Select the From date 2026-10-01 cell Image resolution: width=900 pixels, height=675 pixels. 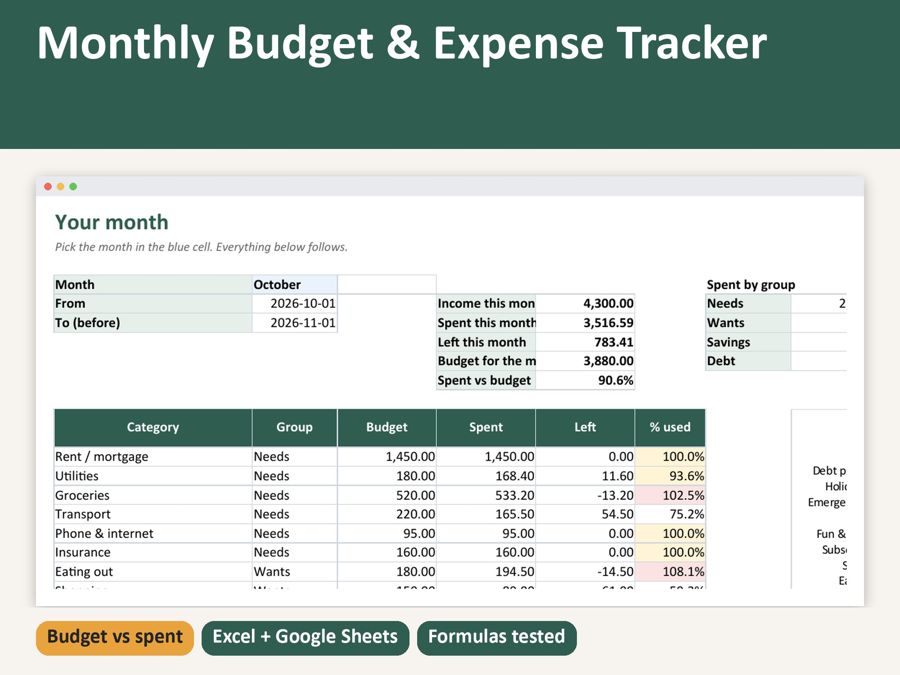(294, 304)
